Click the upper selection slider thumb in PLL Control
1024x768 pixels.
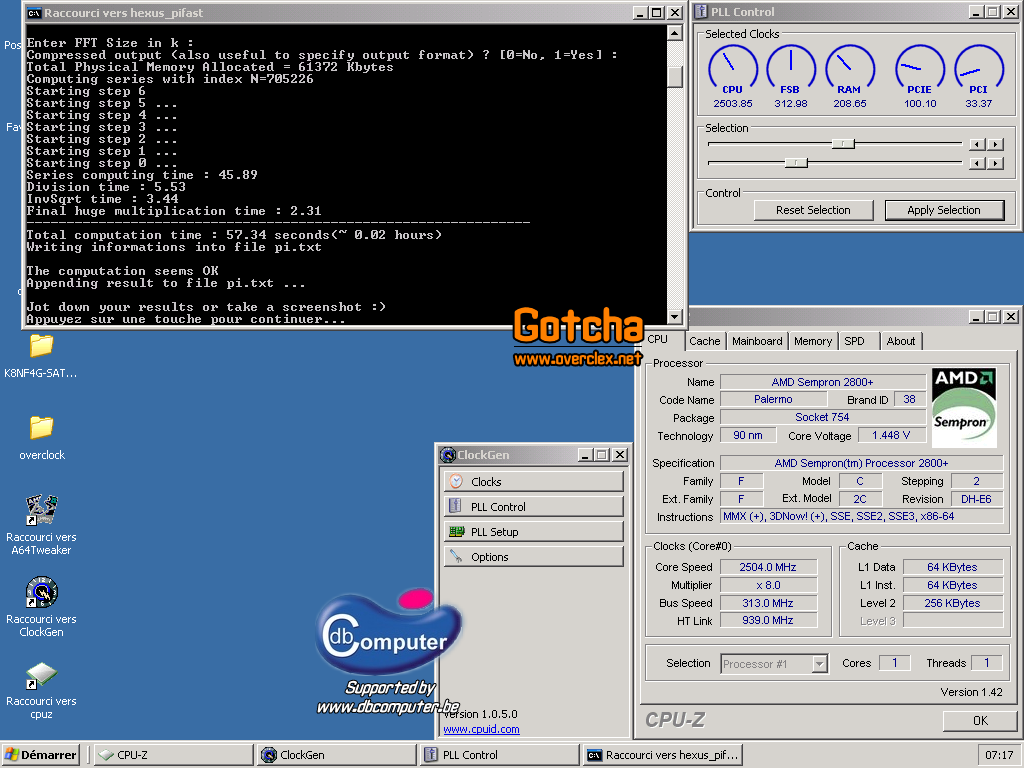pyautogui.click(x=843, y=144)
